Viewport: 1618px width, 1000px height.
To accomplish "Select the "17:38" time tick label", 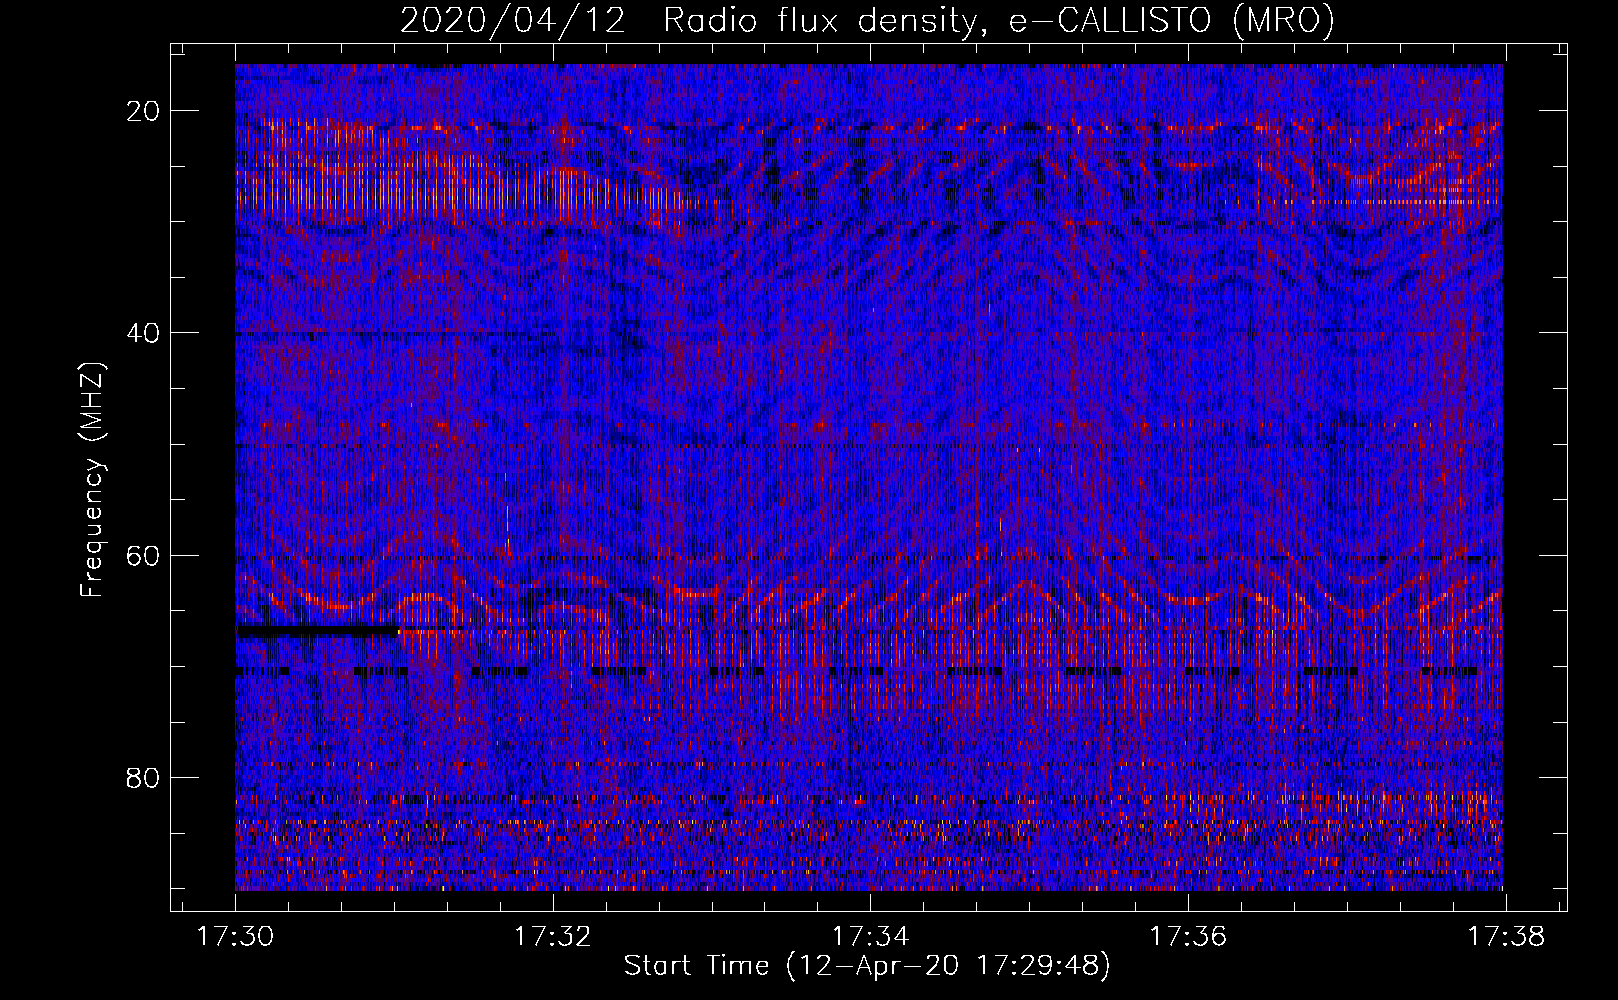I will [x=1504, y=937].
